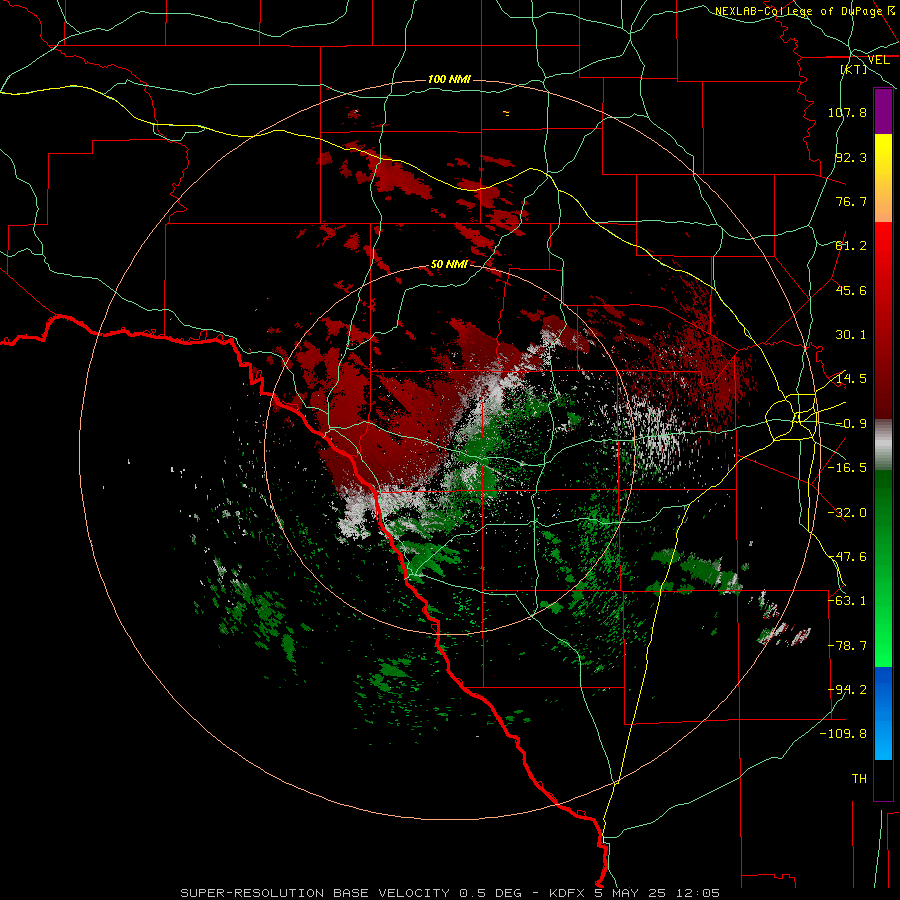This screenshot has height=900, width=900.
Task: Click the 107.8 velocity scale value
Action: click(847, 112)
